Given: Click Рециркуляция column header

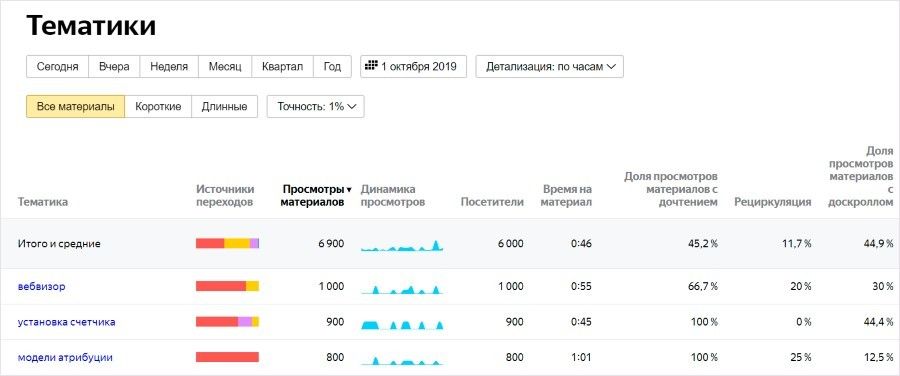Looking at the screenshot, I should click(773, 202).
